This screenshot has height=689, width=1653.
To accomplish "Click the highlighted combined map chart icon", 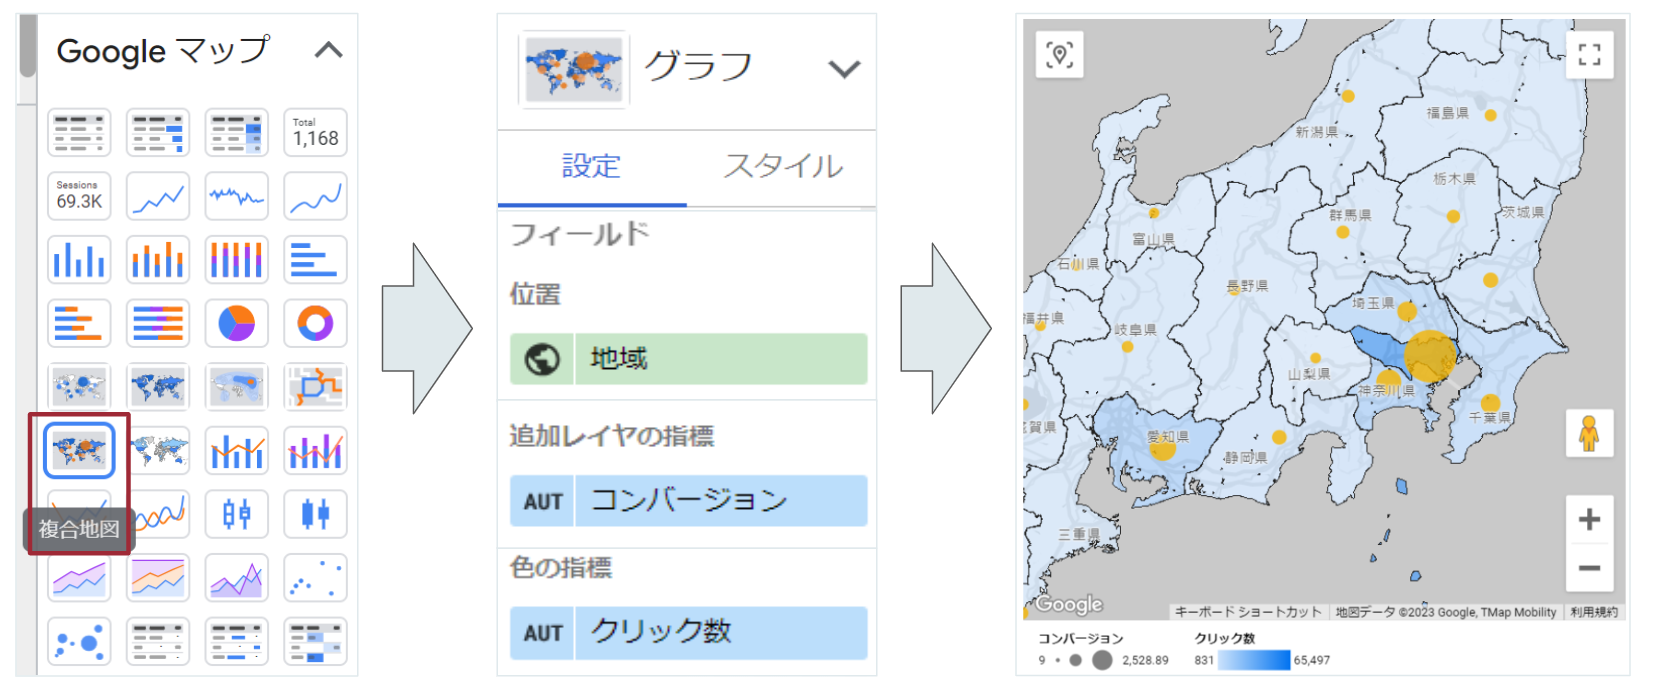I will 79,450.
